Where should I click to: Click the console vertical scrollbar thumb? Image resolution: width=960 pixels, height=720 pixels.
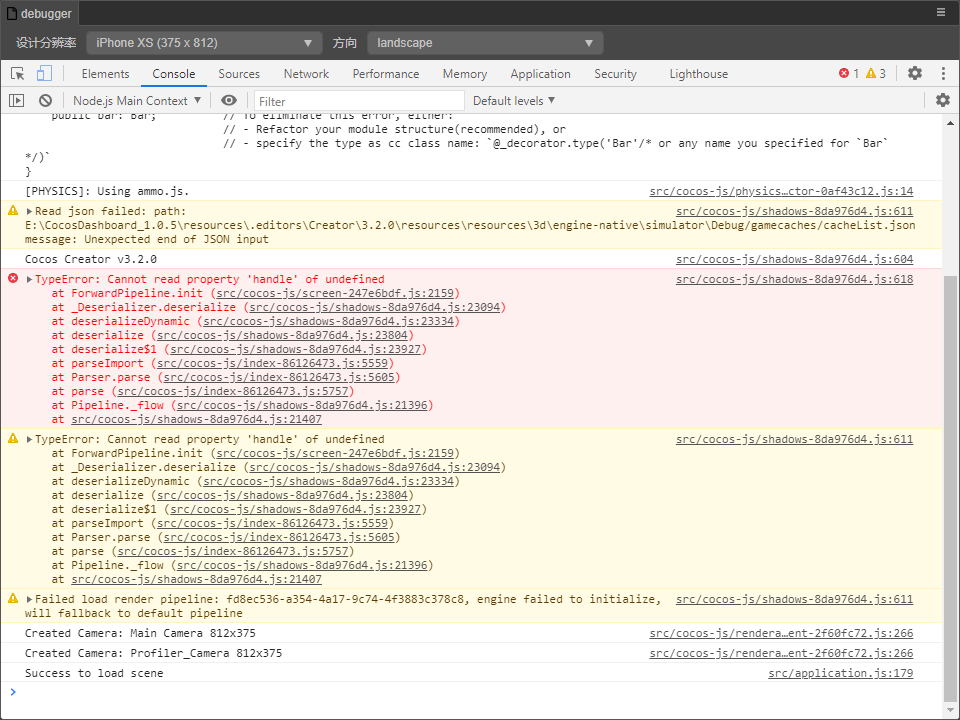950,487
